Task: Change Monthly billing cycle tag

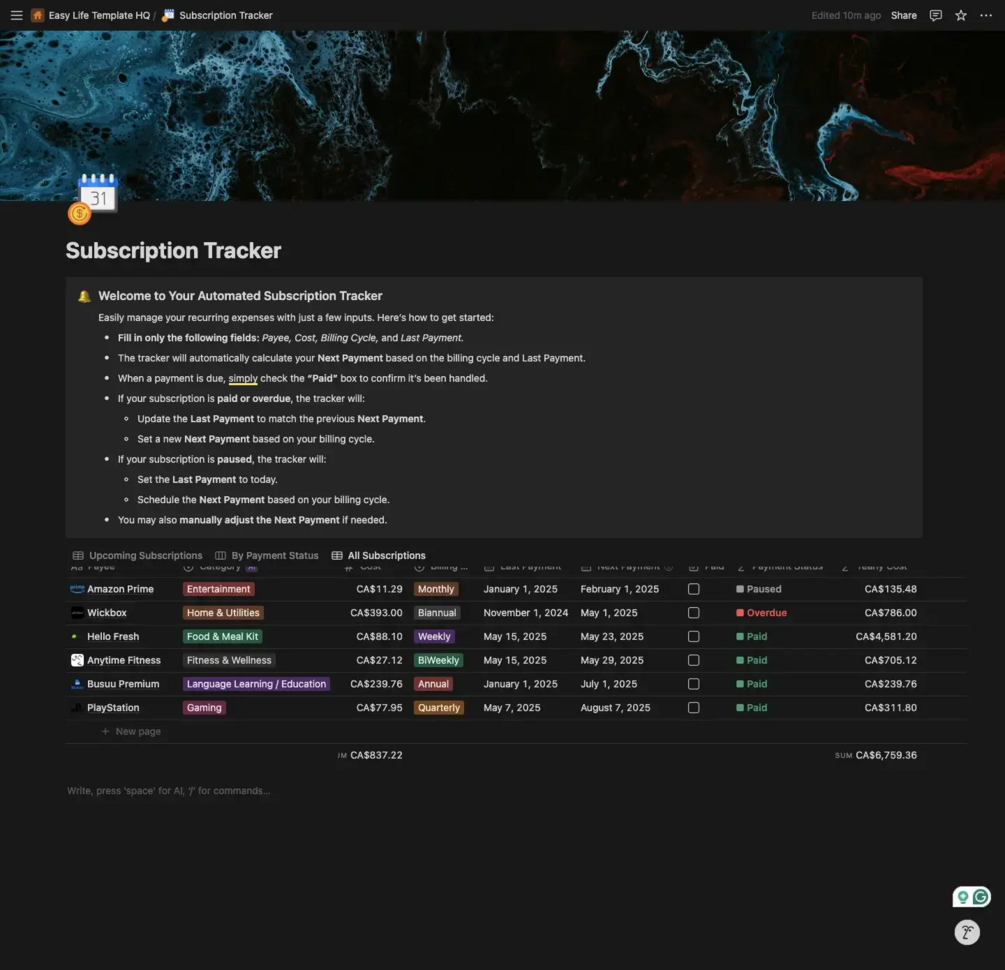Action: click(436, 589)
